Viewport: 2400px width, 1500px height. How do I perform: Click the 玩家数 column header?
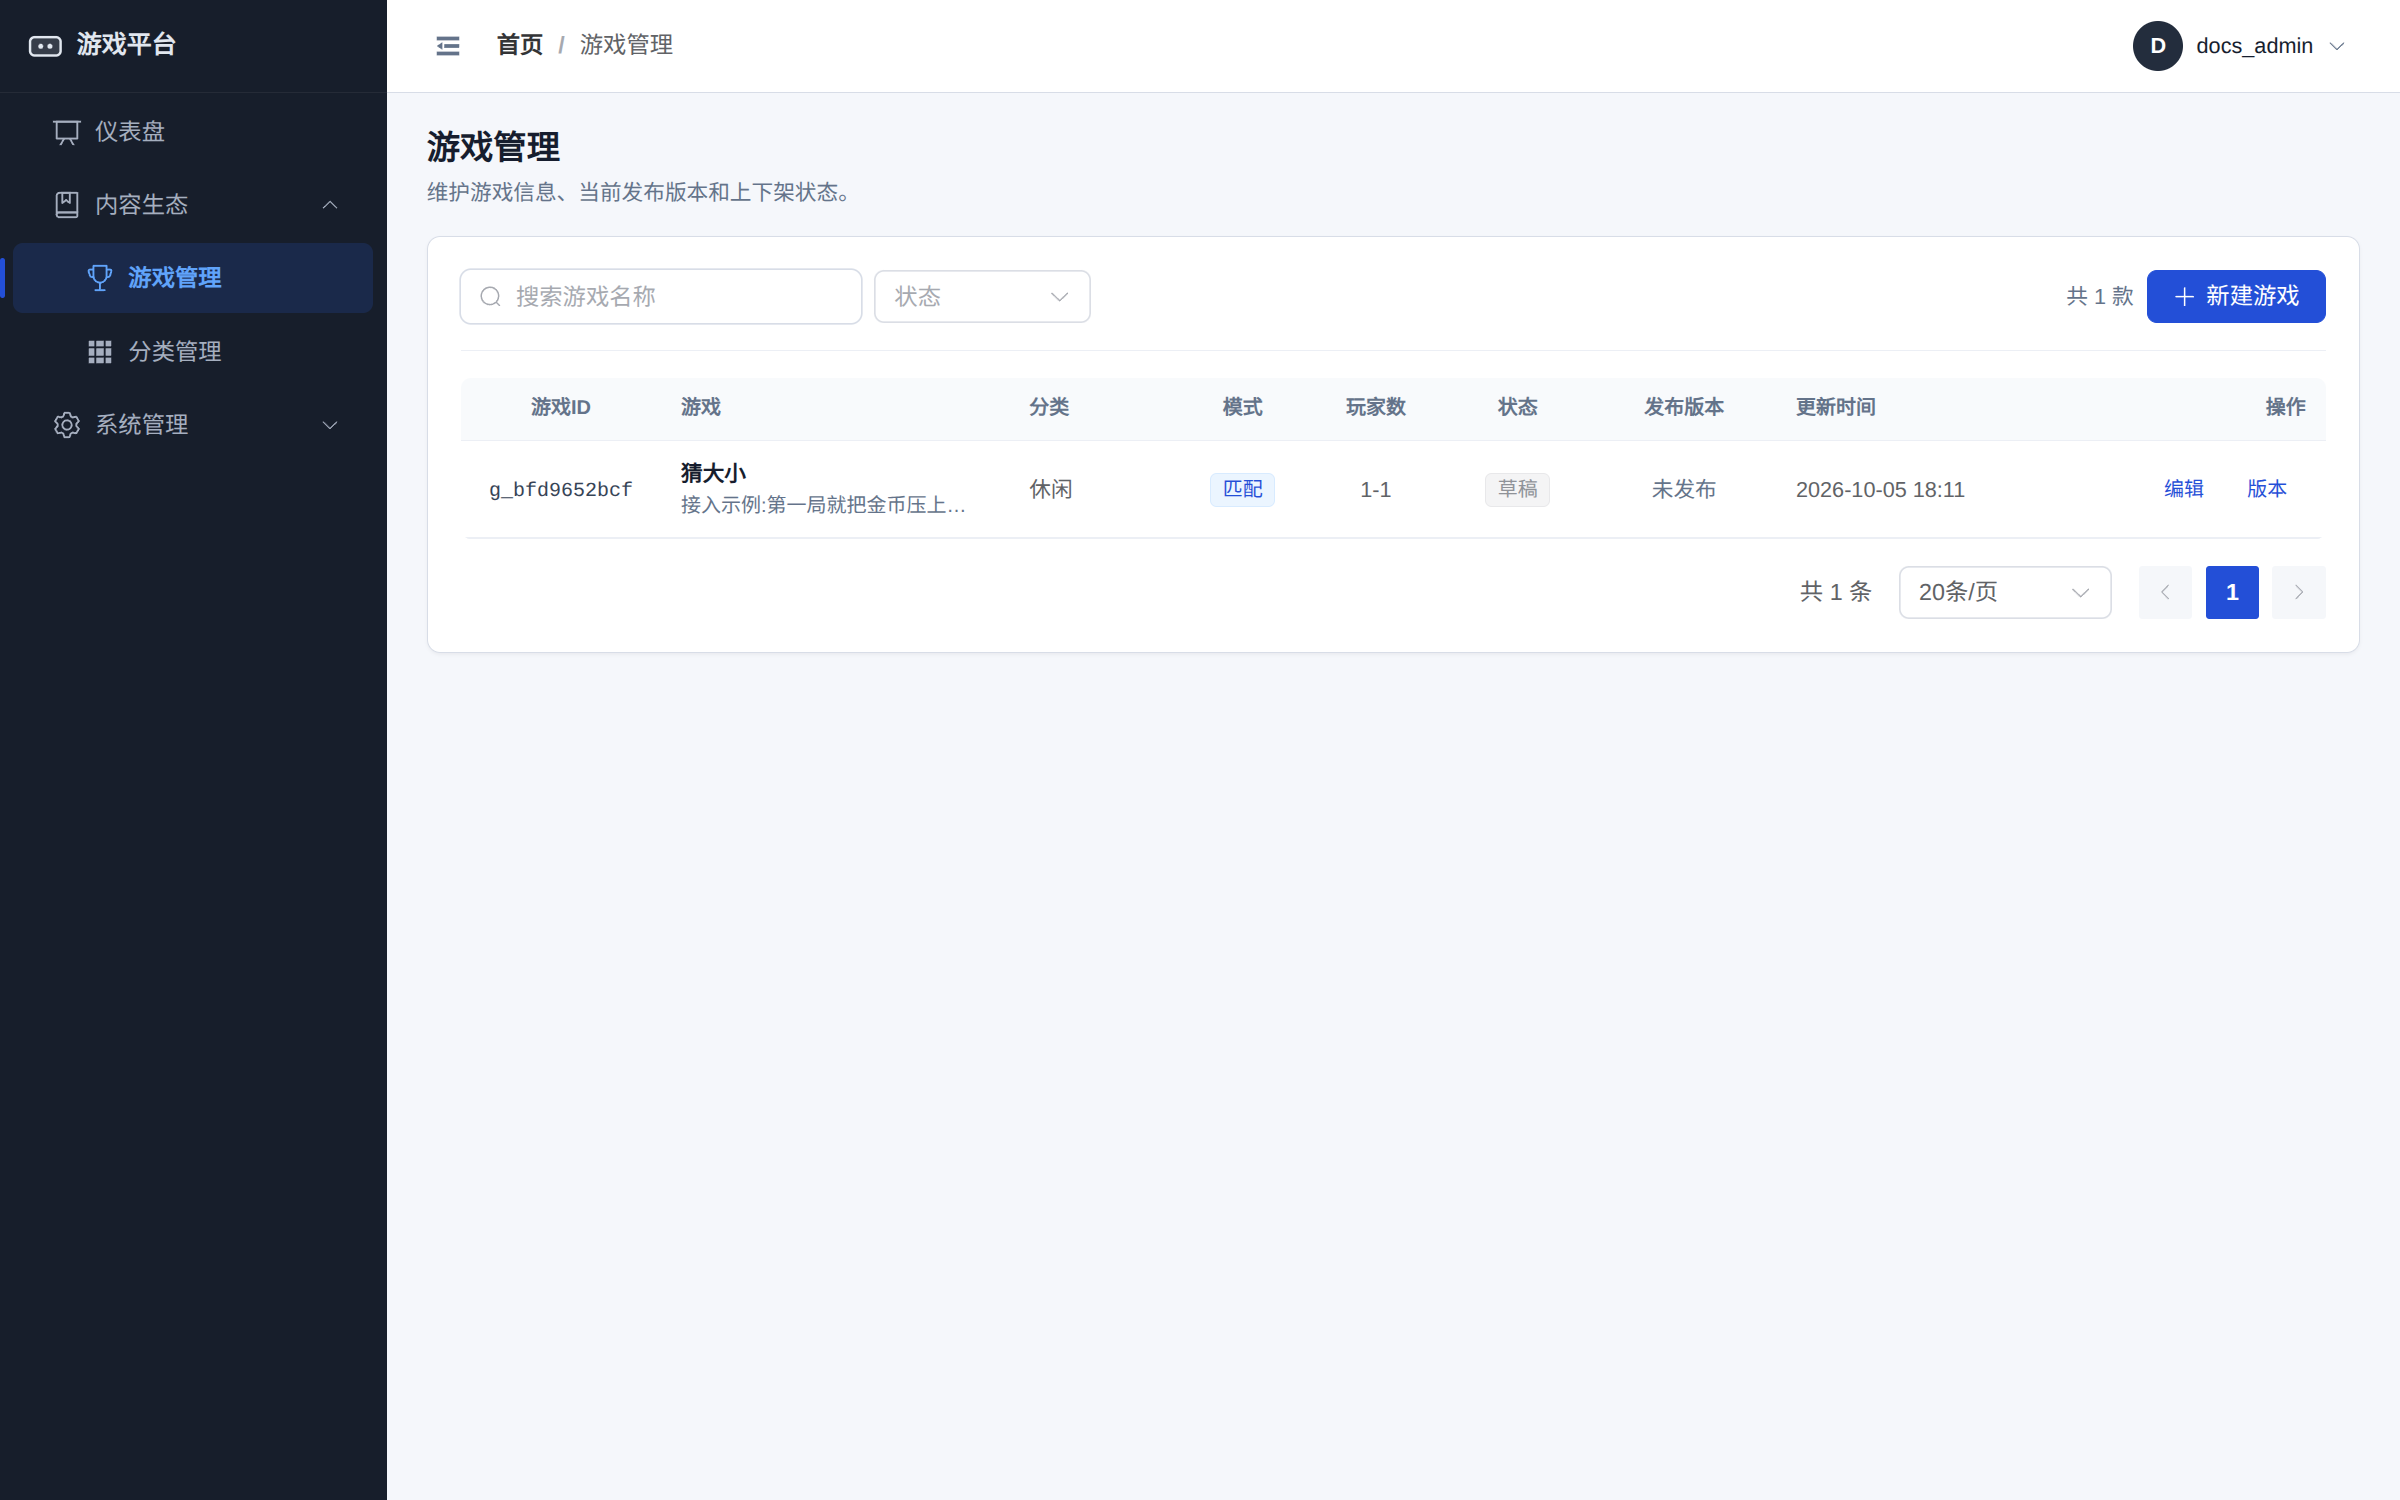point(1376,407)
